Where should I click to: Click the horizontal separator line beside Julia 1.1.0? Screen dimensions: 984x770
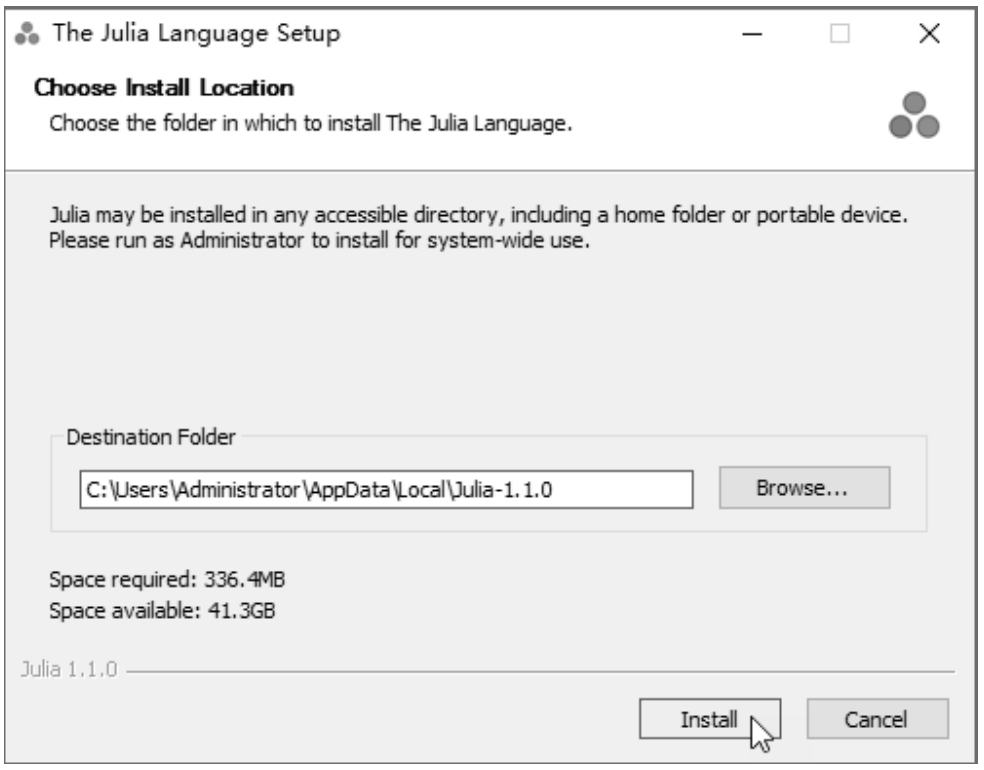(x=540, y=671)
